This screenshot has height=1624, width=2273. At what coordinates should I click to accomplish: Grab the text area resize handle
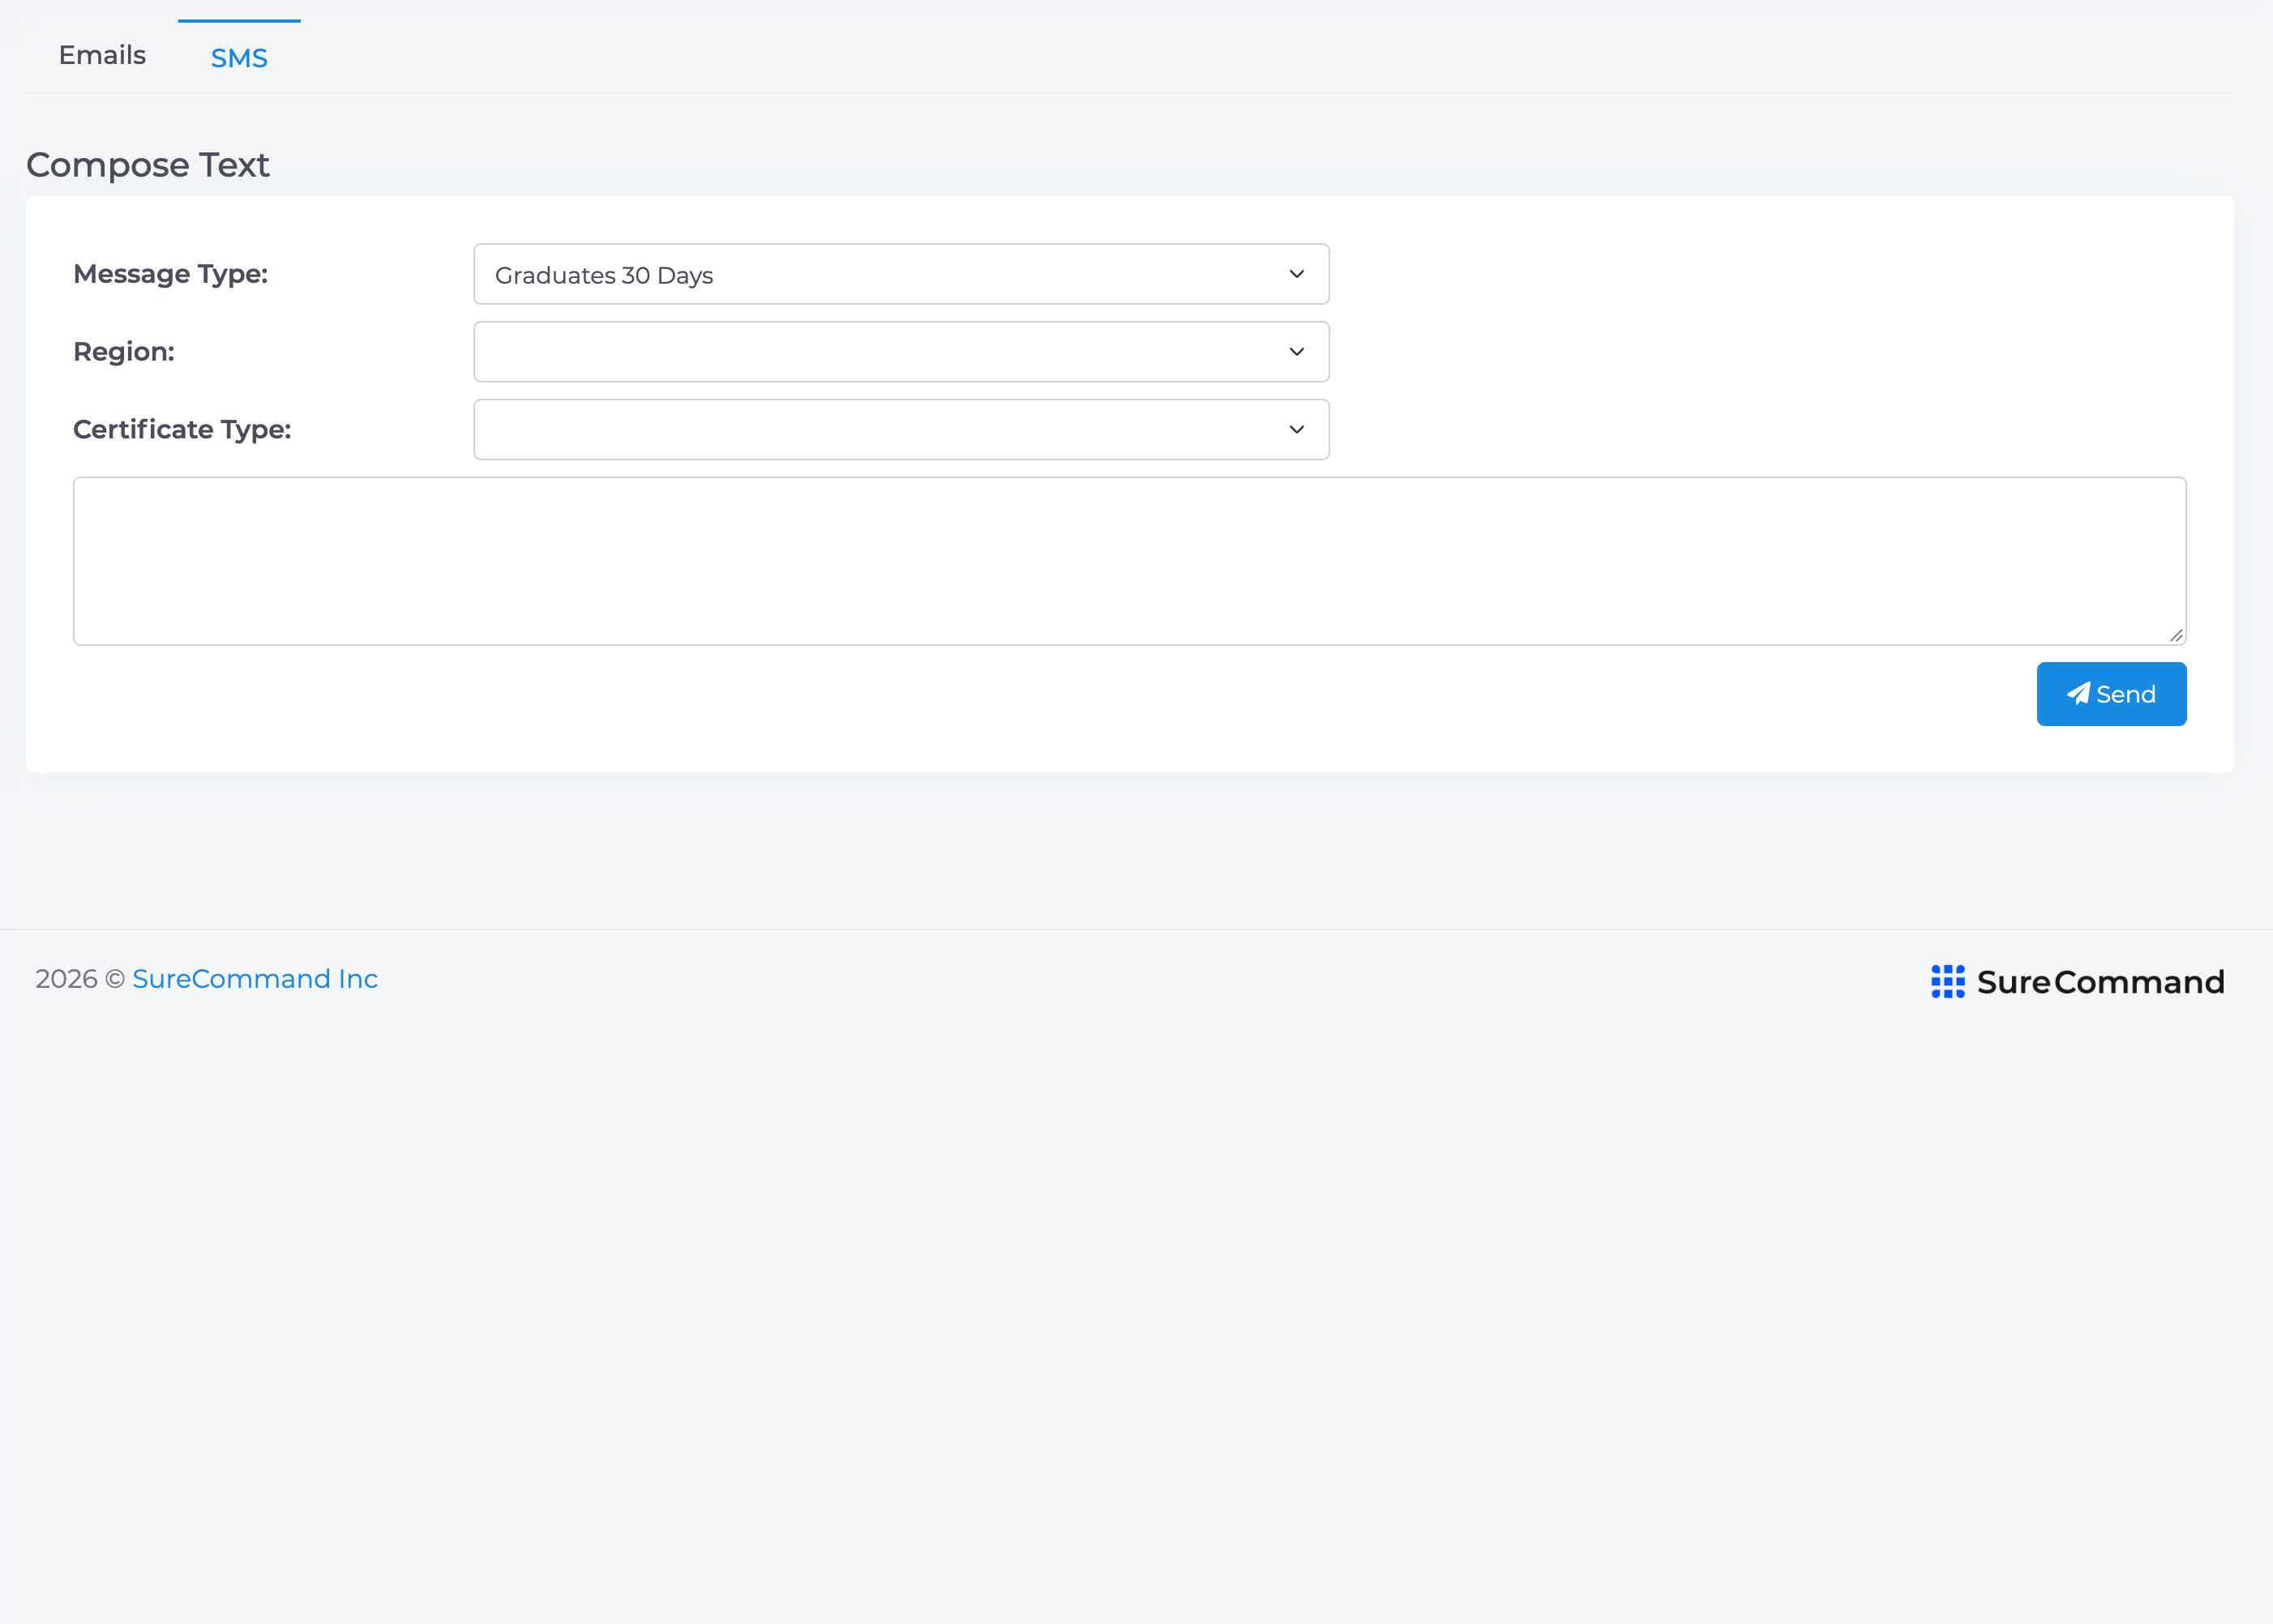point(2176,635)
